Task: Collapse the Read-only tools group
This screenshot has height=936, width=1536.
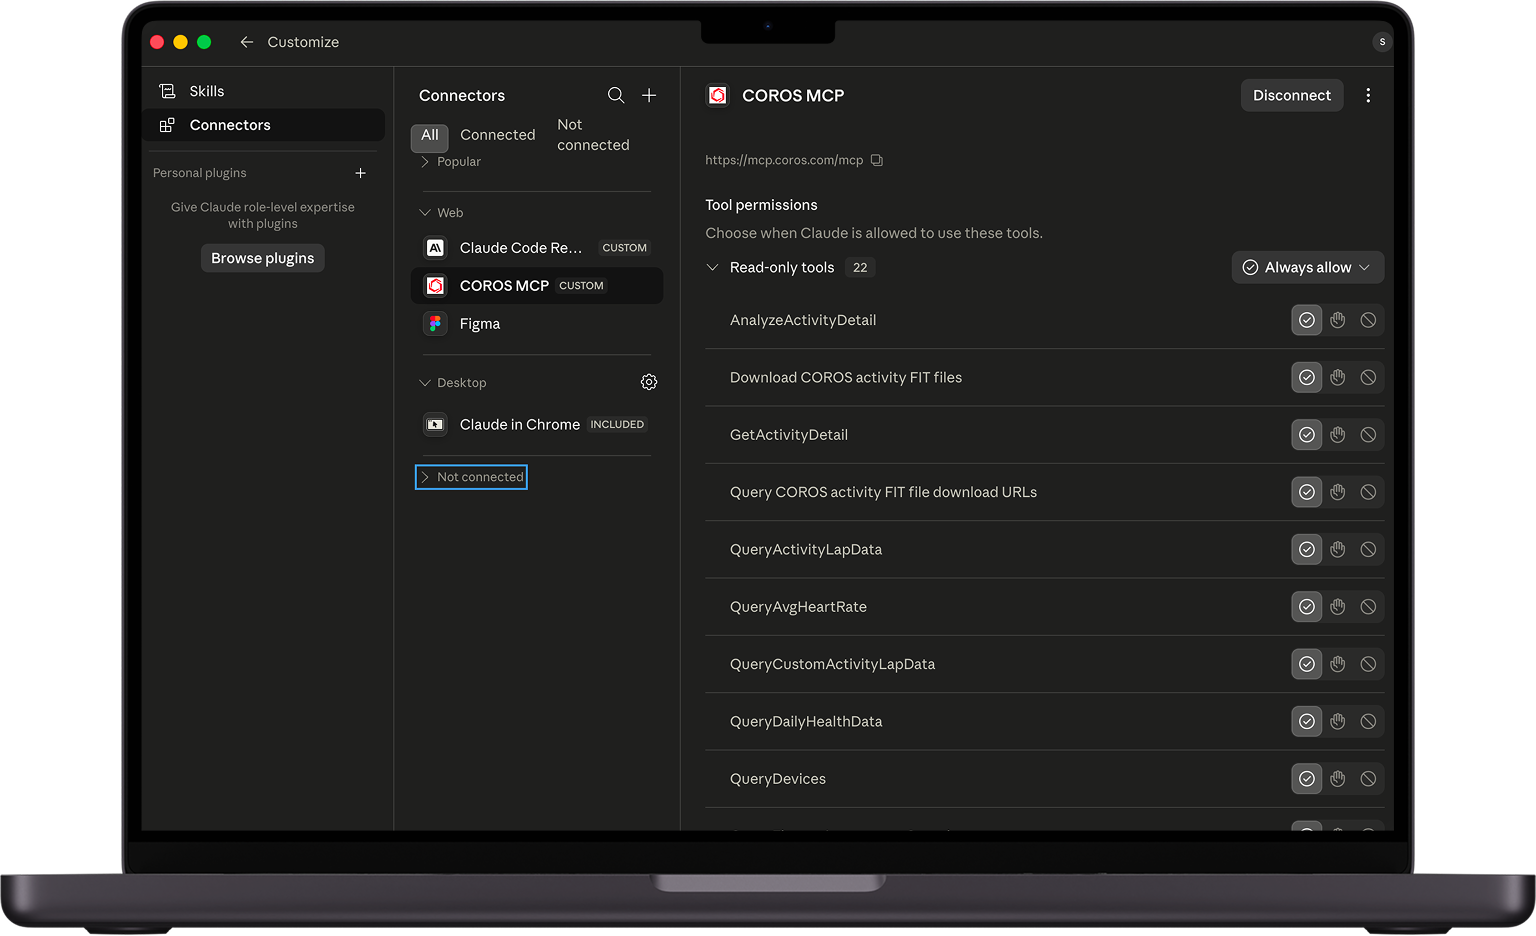Action: click(713, 267)
